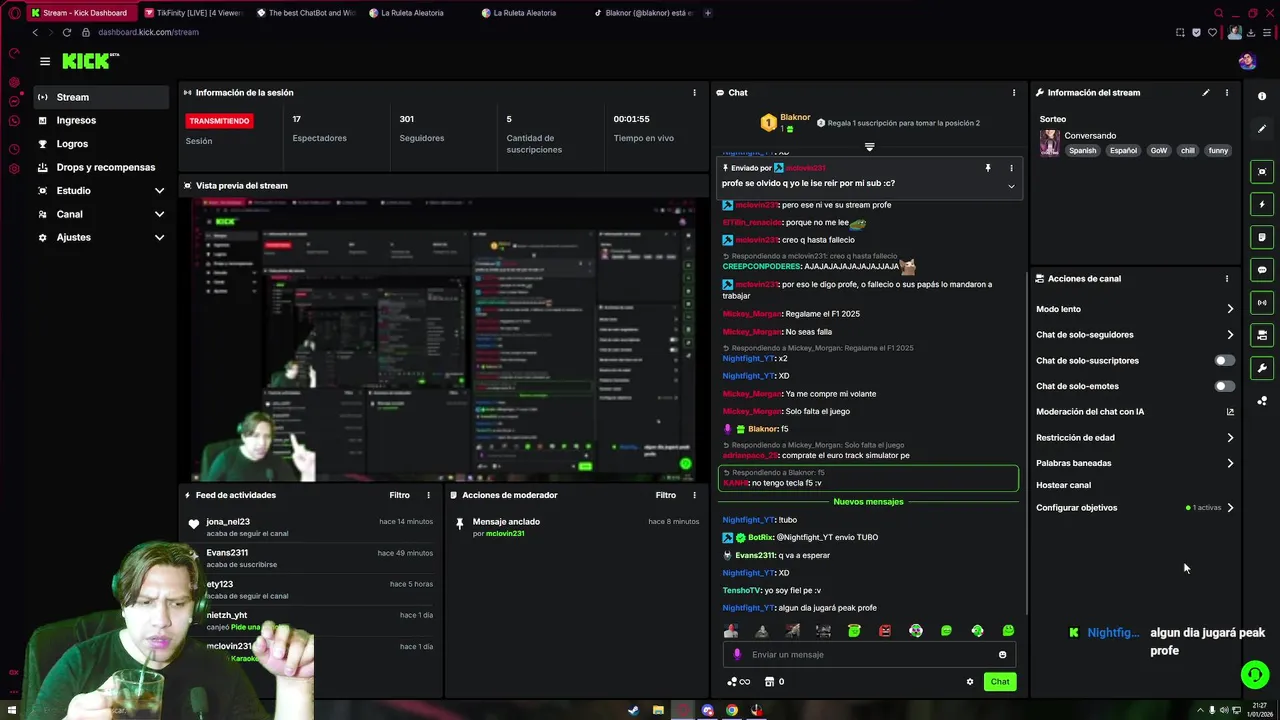
Task: Edit stream information with the pencil icon
Action: click(x=1205, y=93)
